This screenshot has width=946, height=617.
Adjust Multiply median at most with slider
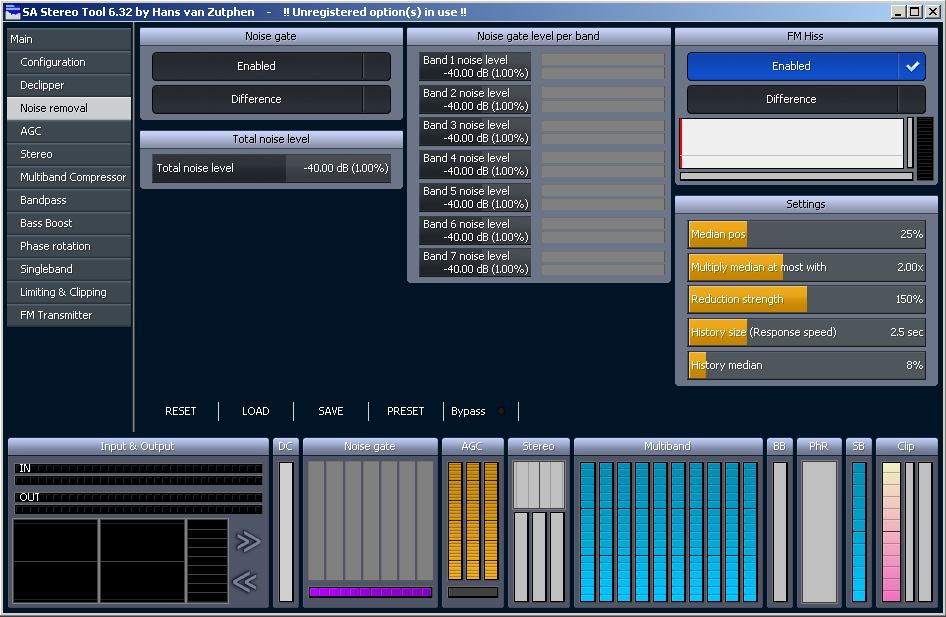[806, 267]
